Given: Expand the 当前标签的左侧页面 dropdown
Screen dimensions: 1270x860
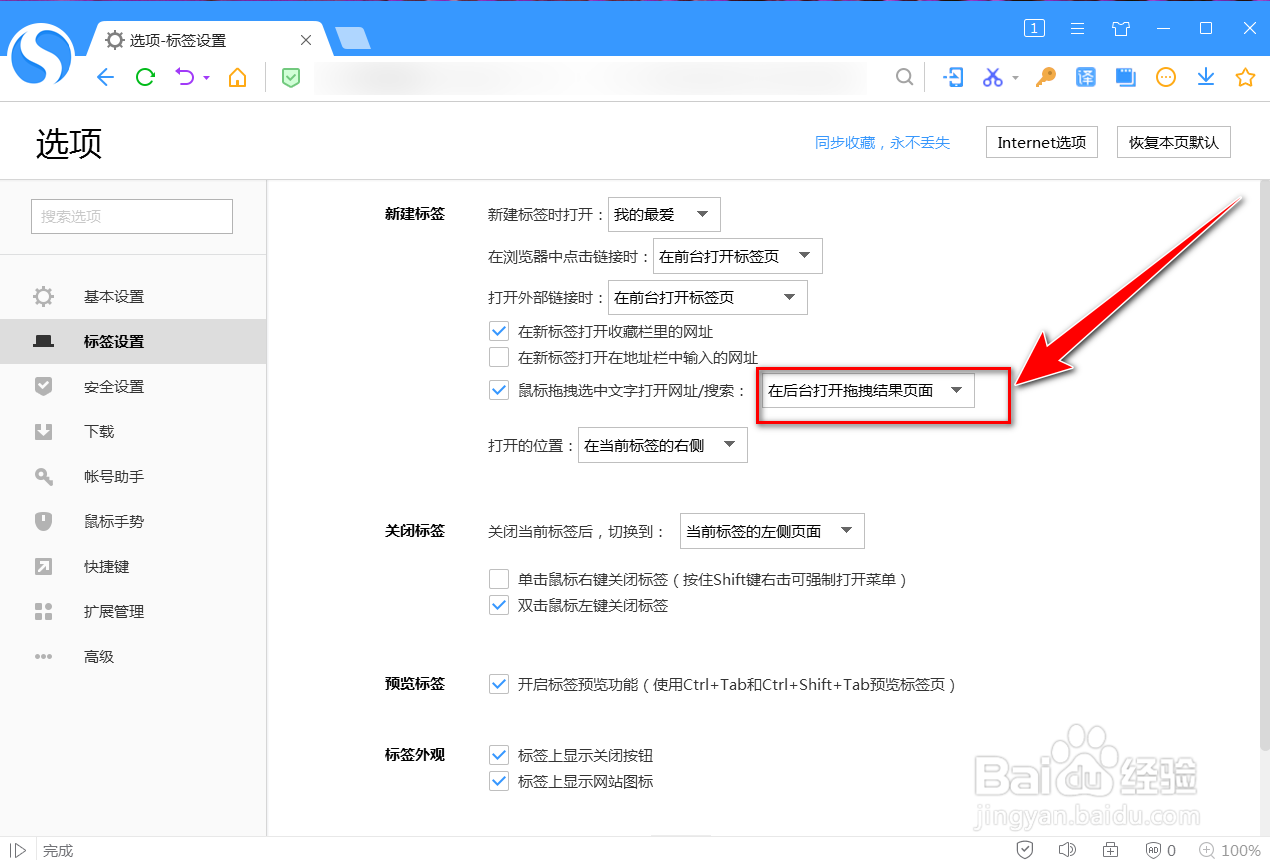Looking at the screenshot, I should tap(771, 531).
